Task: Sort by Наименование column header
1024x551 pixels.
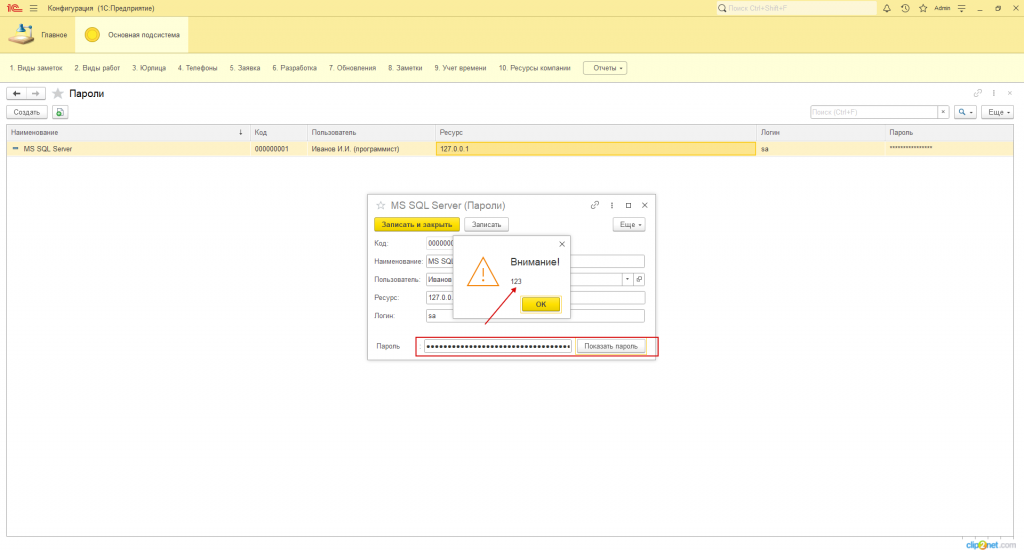Action: [x=128, y=133]
